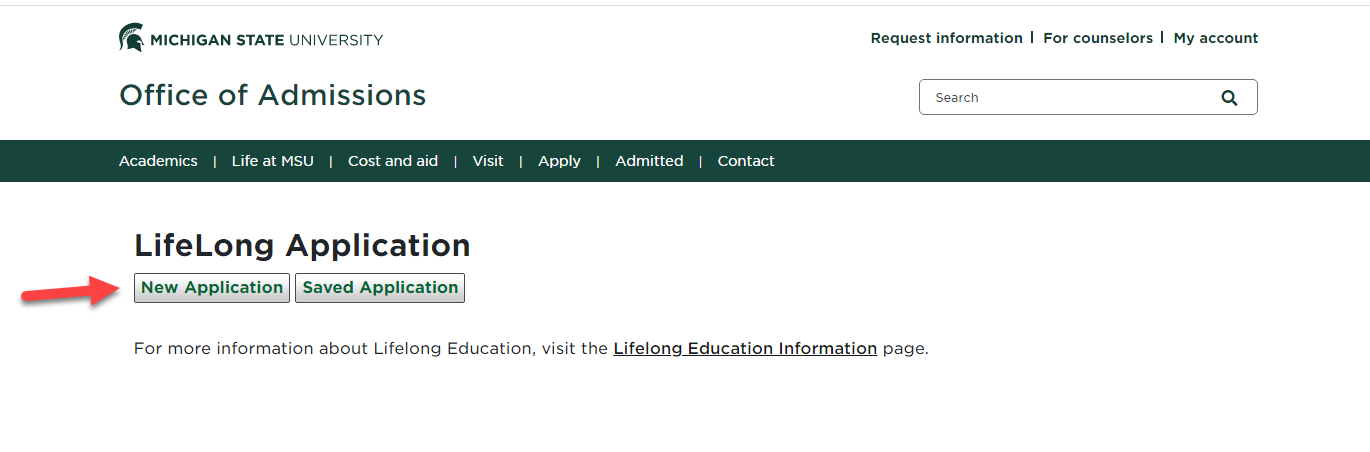This screenshot has width=1370, height=452.
Task: Open the Admitted navigation item
Action: pyautogui.click(x=649, y=161)
